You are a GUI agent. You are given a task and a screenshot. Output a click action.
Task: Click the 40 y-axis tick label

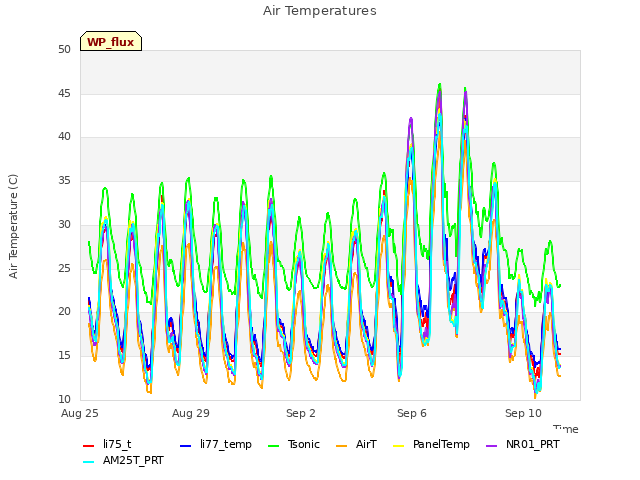(x=64, y=137)
